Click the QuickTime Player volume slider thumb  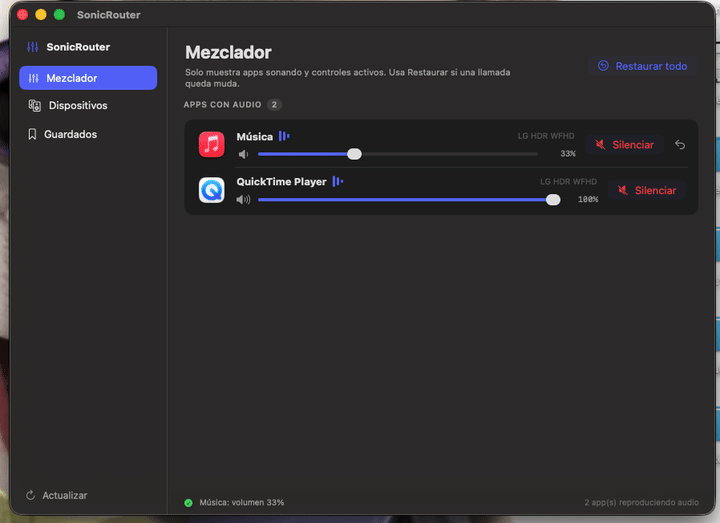tap(553, 199)
